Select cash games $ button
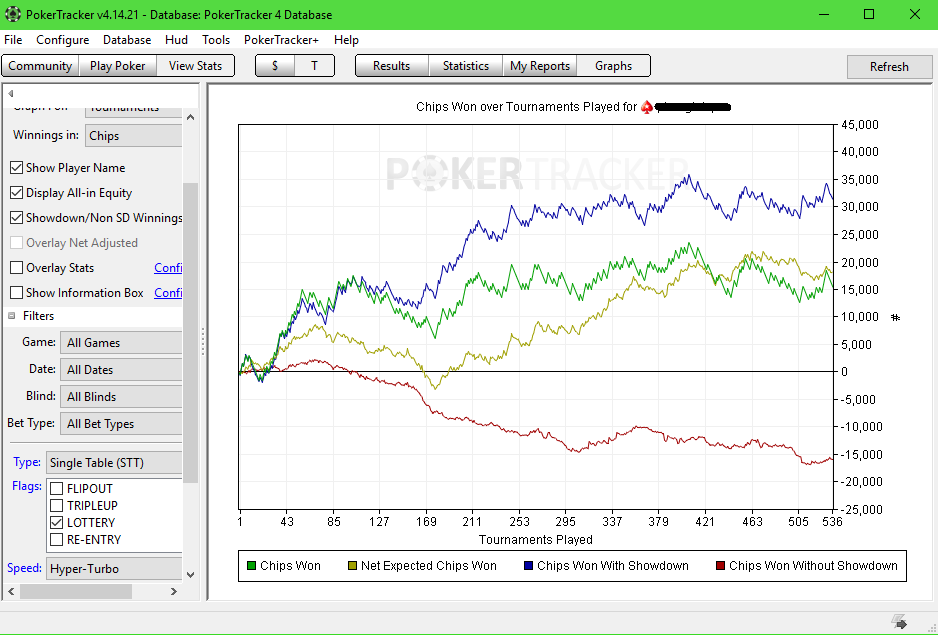Viewport: 938px width, 635px height. [x=275, y=66]
